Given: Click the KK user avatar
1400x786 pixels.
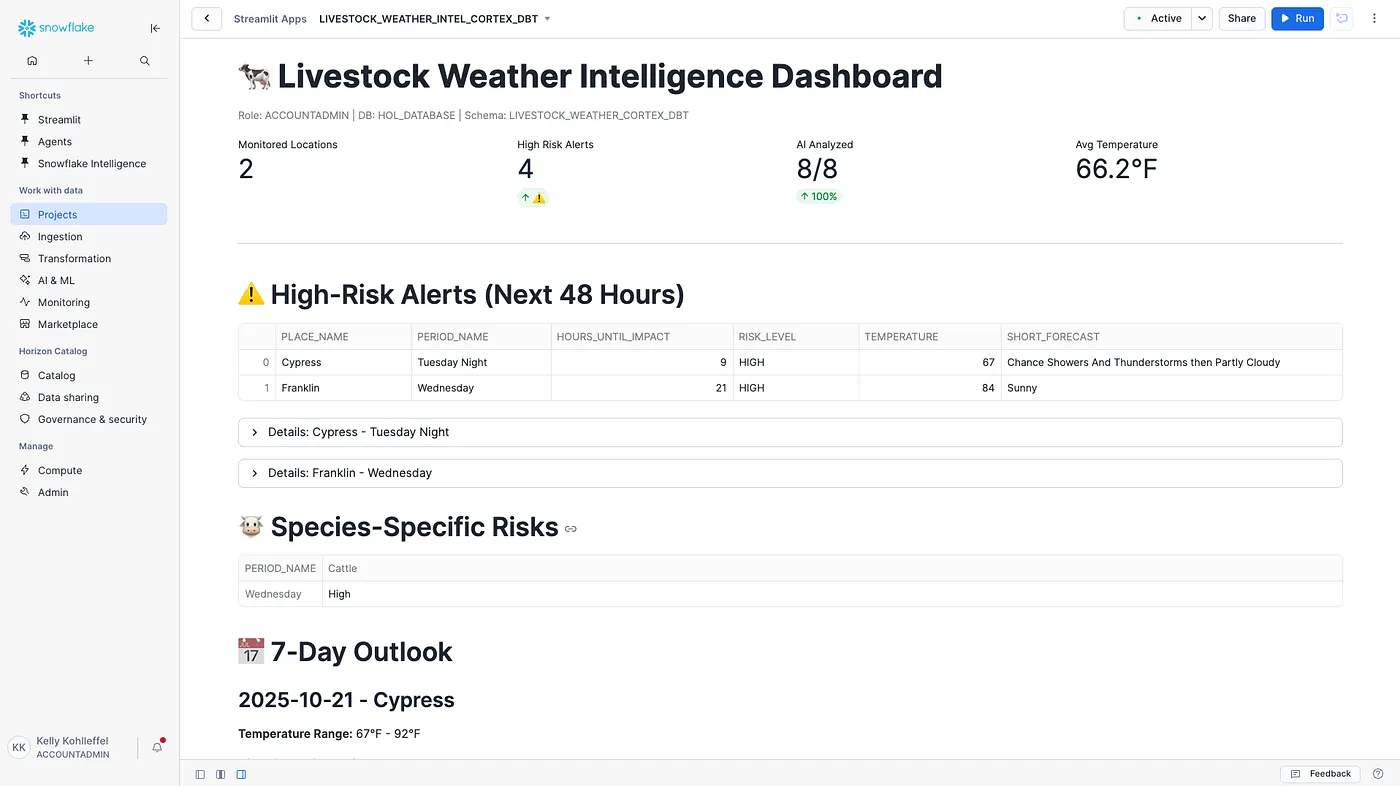Looking at the screenshot, I should pyautogui.click(x=19, y=747).
